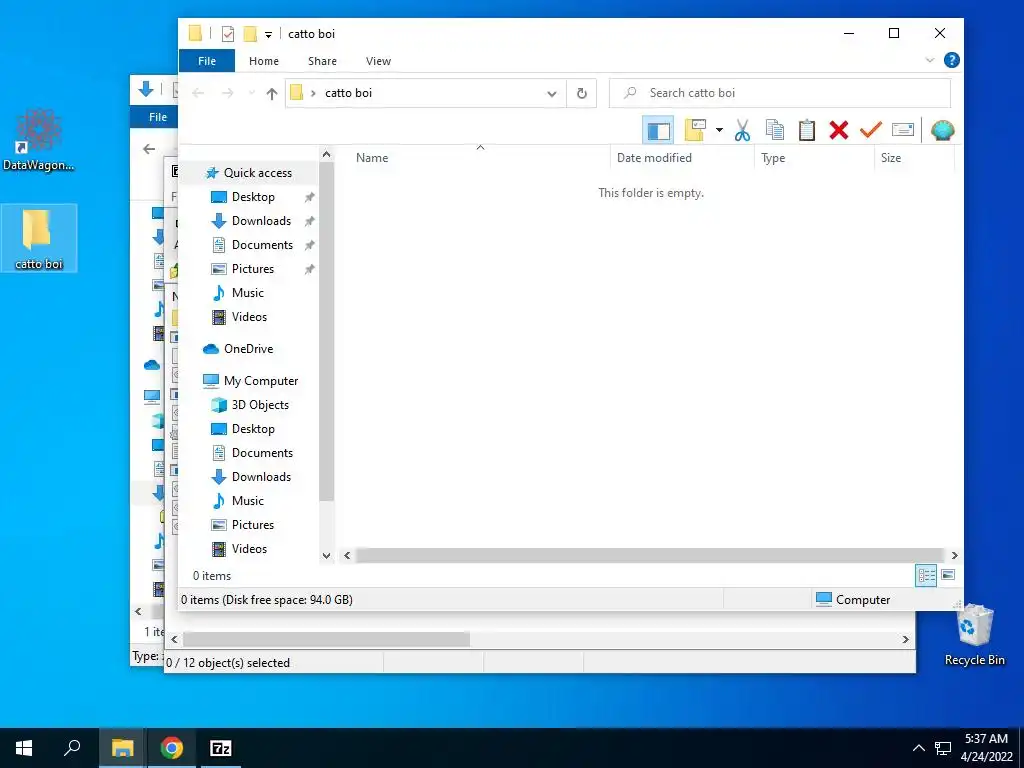Click the file list horizontal scroll right arrow
The width and height of the screenshot is (1024, 768).
pos(954,556)
